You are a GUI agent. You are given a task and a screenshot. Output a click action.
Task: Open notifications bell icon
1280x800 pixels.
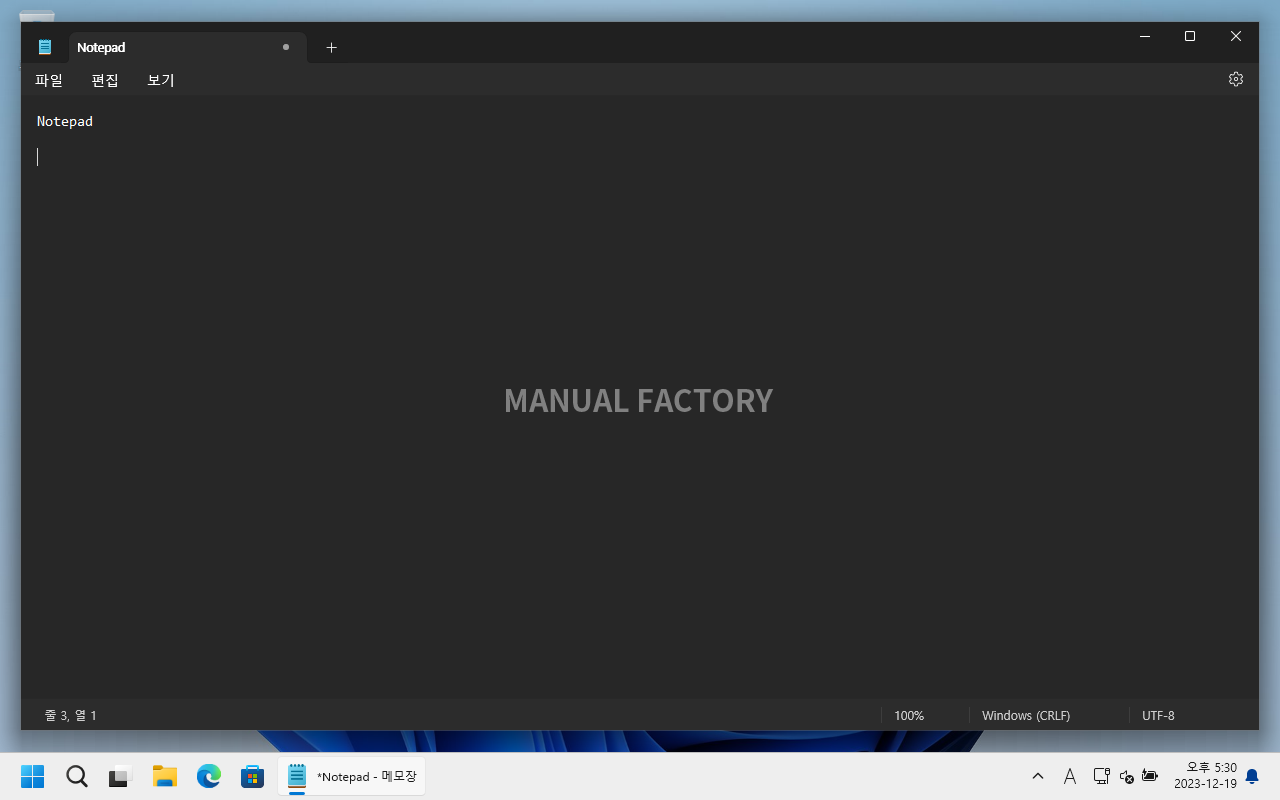tap(1252, 776)
